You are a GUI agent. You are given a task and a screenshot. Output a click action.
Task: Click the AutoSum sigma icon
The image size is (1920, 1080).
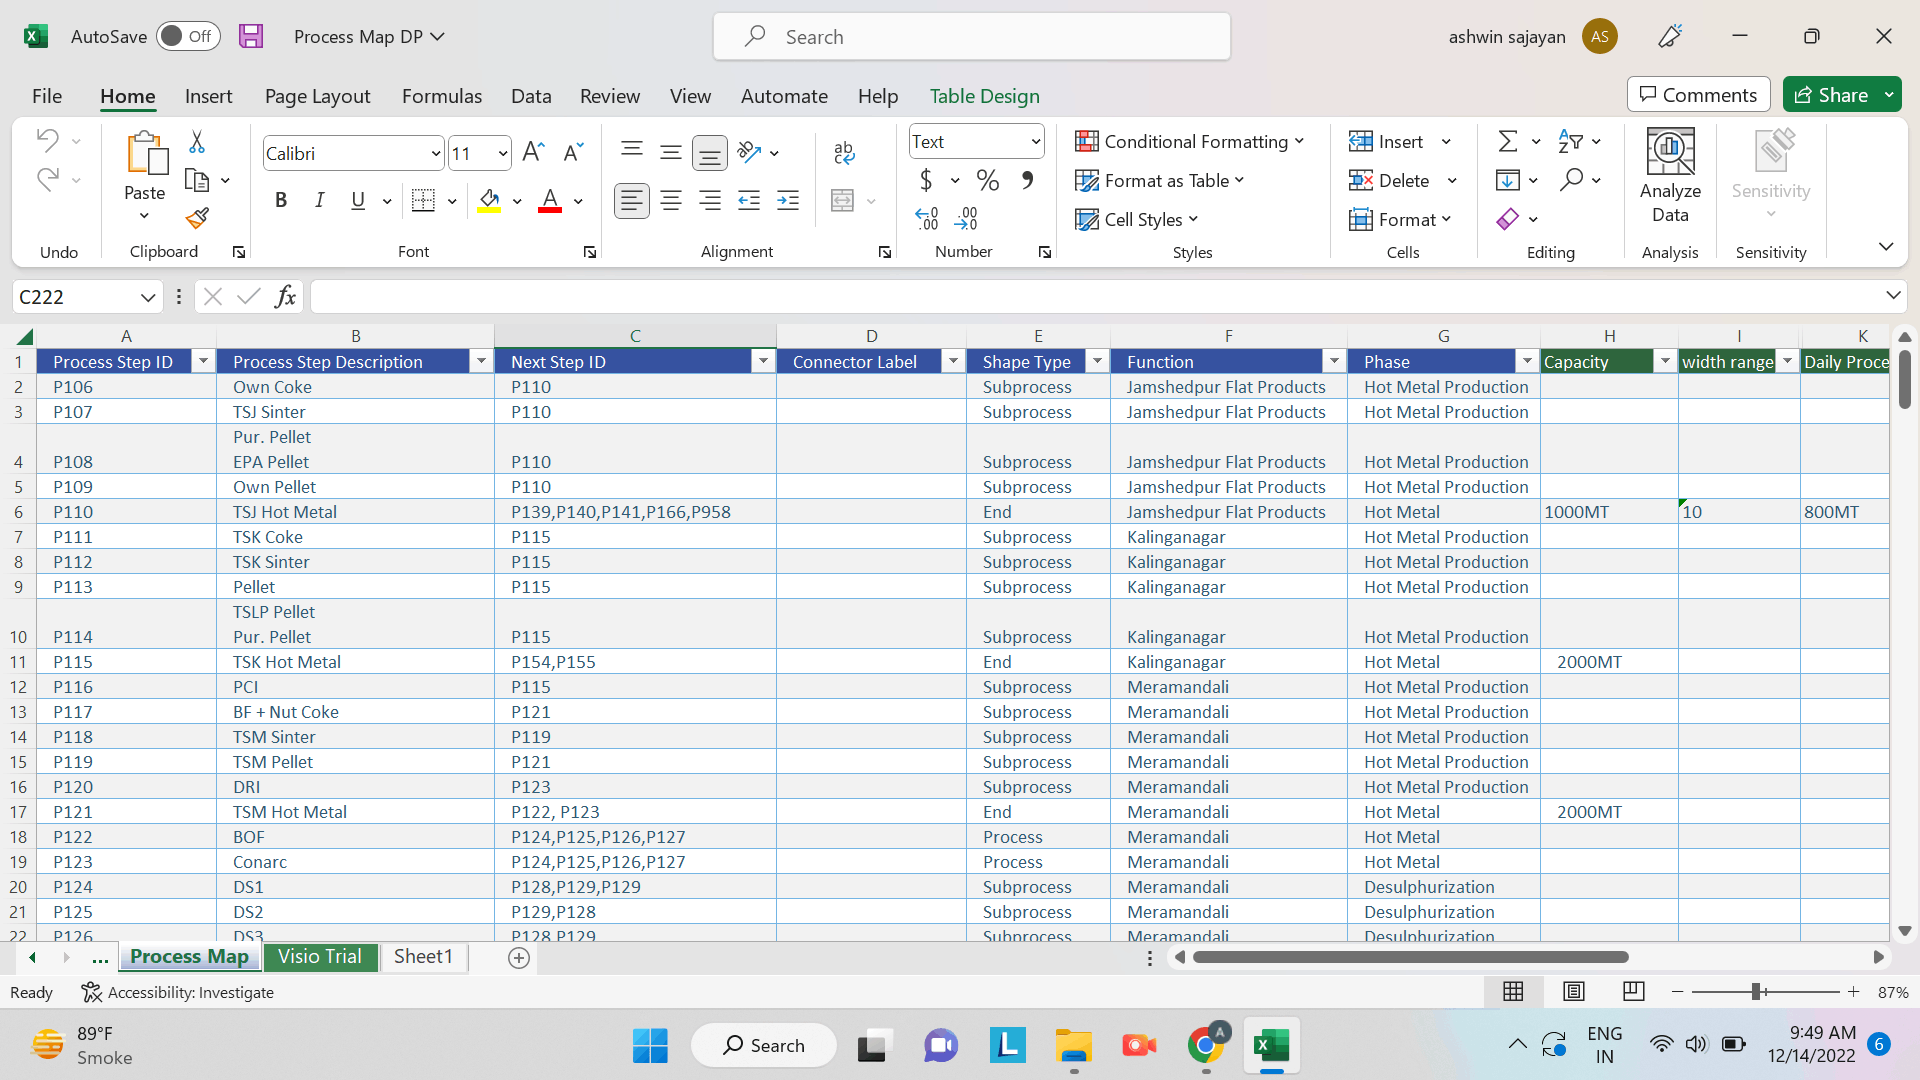[1508, 141]
